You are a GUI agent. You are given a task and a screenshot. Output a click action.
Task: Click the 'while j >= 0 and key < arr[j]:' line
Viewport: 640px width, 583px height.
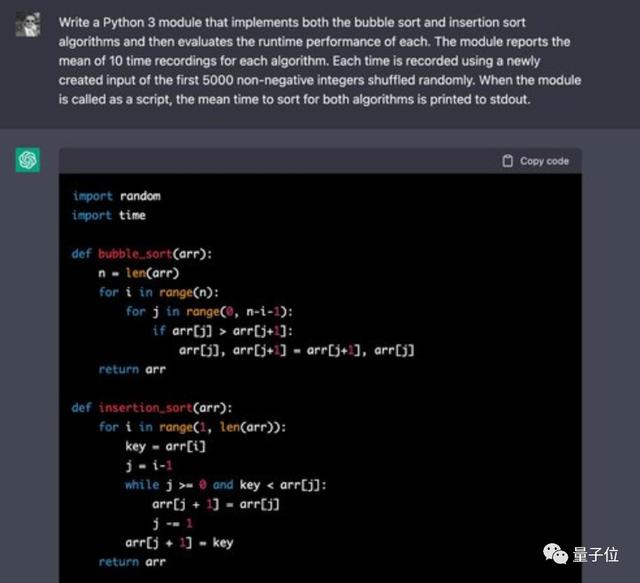point(226,485)
